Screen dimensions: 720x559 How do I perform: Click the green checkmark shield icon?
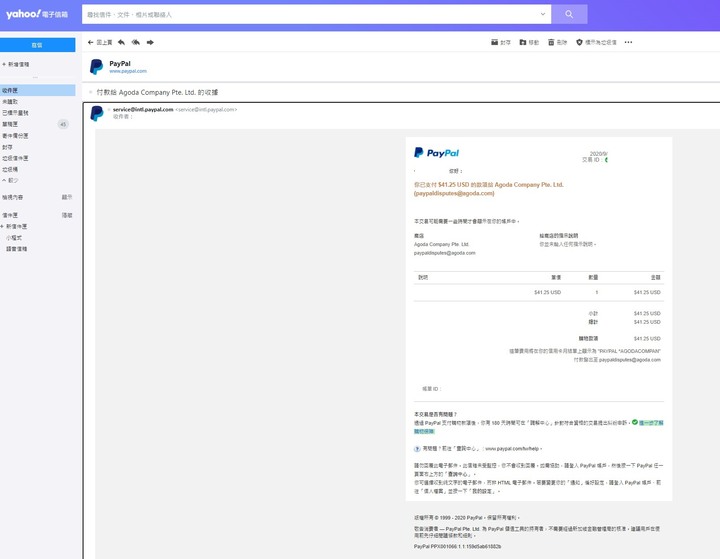pos(635,422)
